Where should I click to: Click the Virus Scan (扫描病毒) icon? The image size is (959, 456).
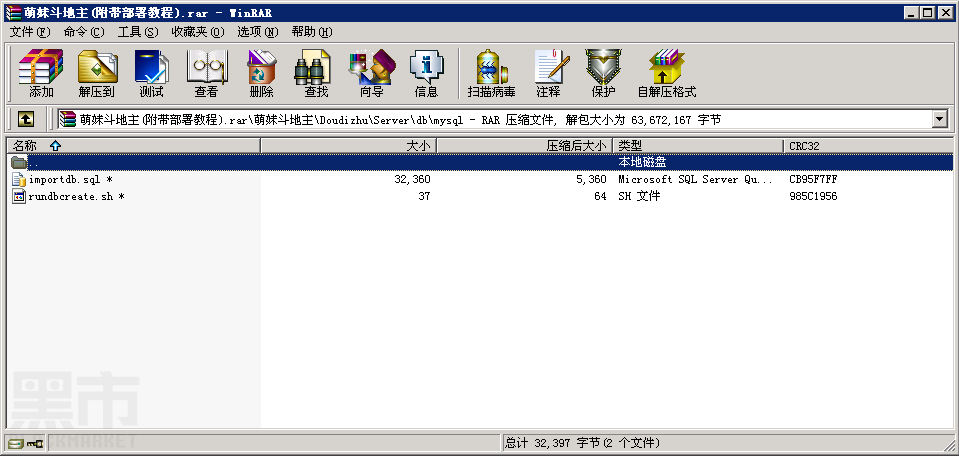[491, 73]
